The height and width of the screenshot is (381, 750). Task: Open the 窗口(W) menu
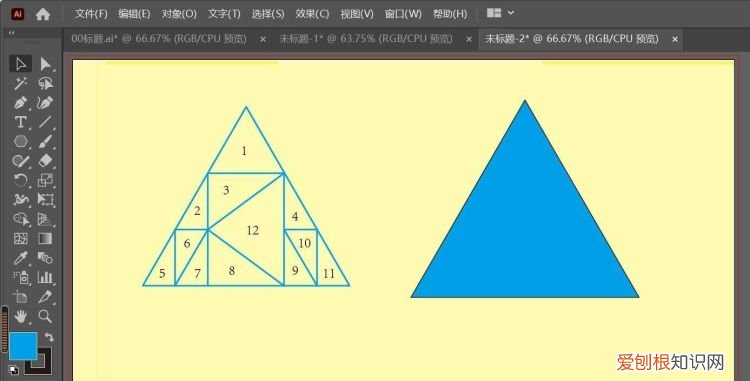pyautogui.click(x=403, y=14)
